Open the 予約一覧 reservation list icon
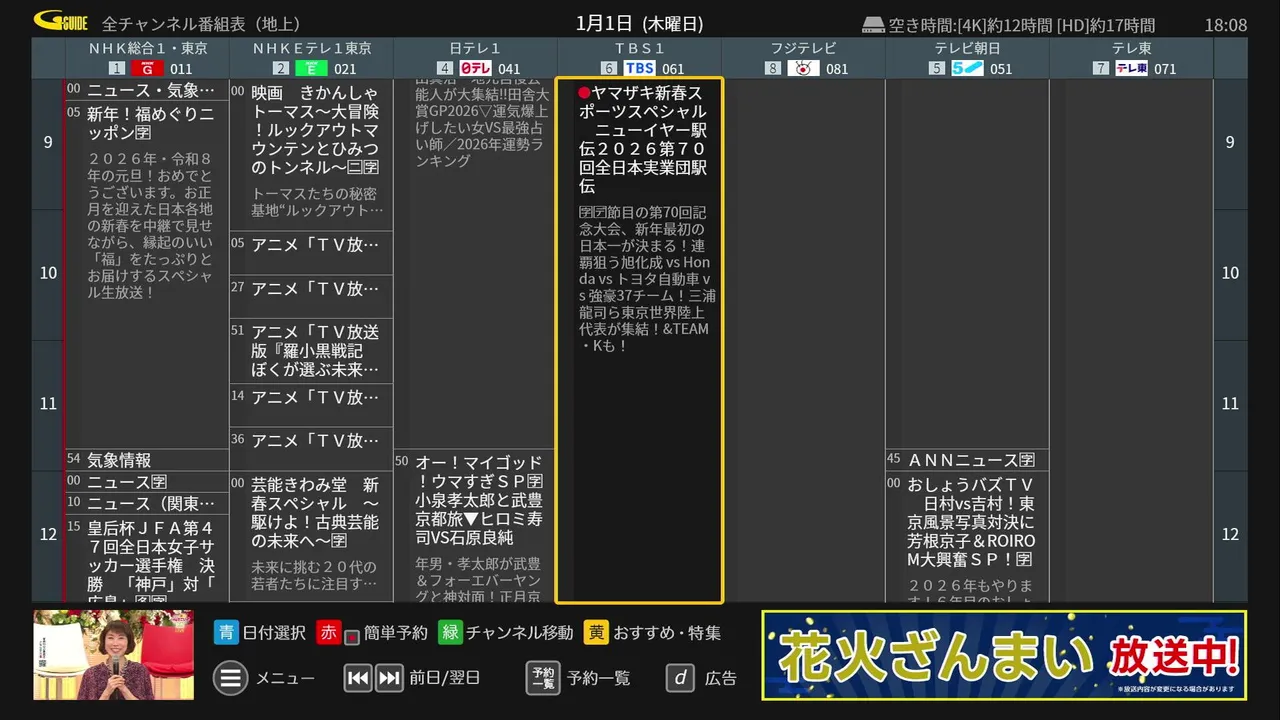Screen dimensions: 1280x720 [x=543, y=678]
